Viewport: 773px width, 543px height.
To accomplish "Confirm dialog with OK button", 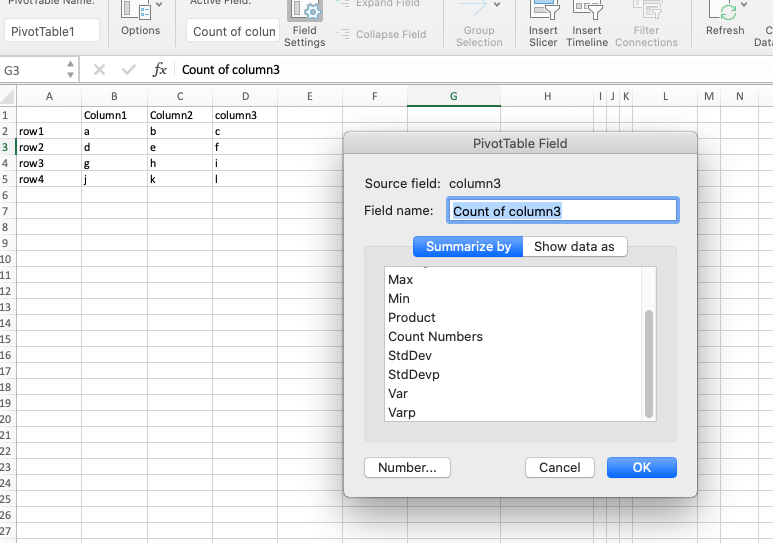I will tap(642, 468).
